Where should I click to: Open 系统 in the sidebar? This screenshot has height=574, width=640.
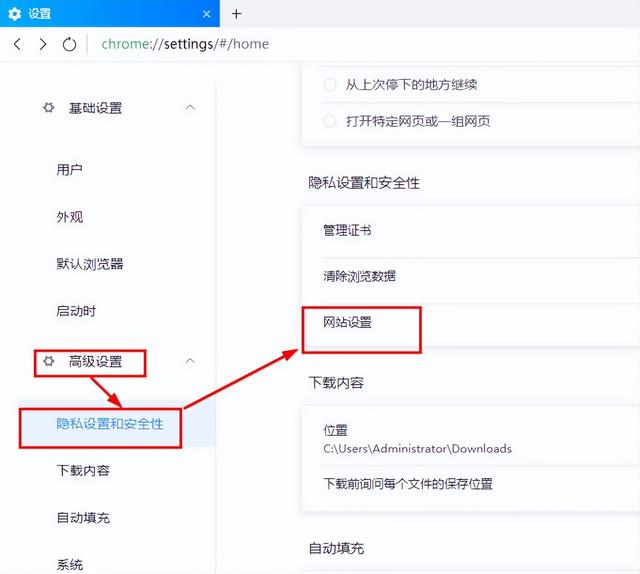[69, 565]
